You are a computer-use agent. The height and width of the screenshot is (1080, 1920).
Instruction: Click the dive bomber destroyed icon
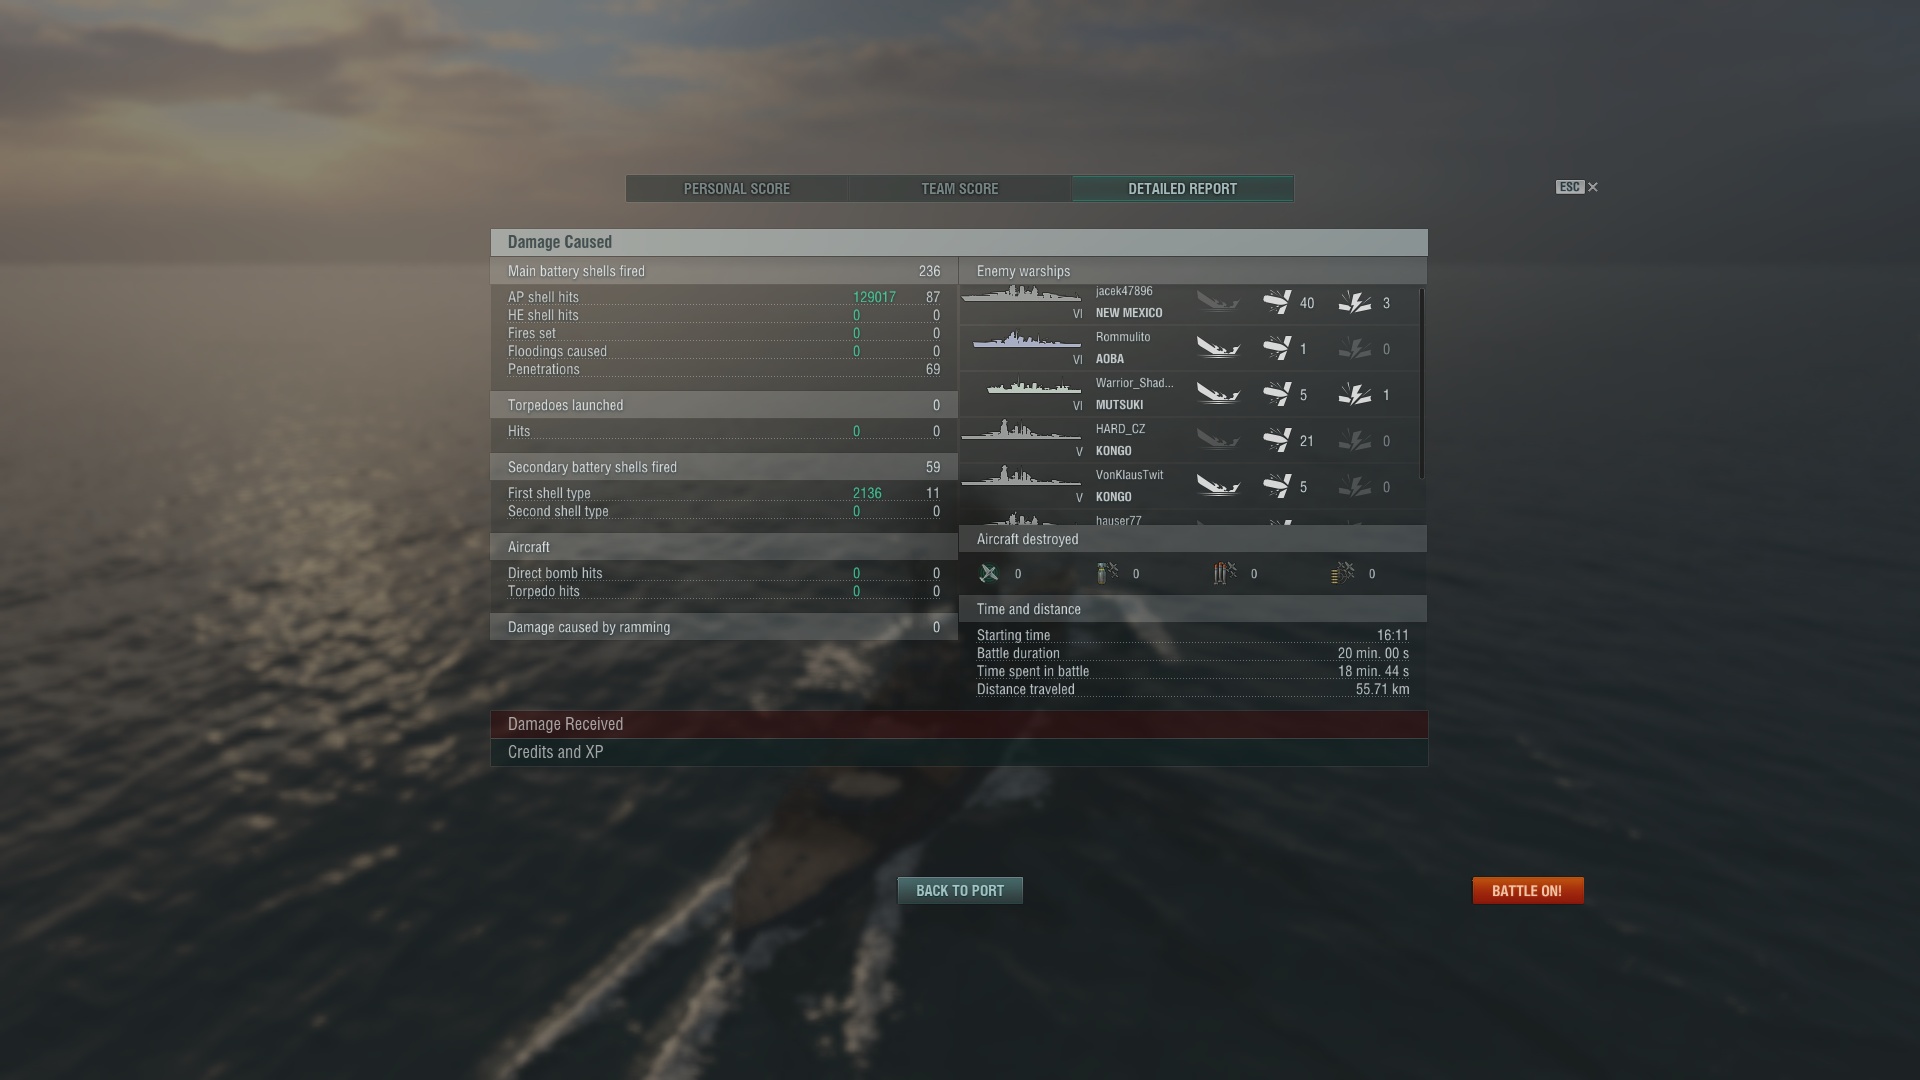[x=1107, y=573]
